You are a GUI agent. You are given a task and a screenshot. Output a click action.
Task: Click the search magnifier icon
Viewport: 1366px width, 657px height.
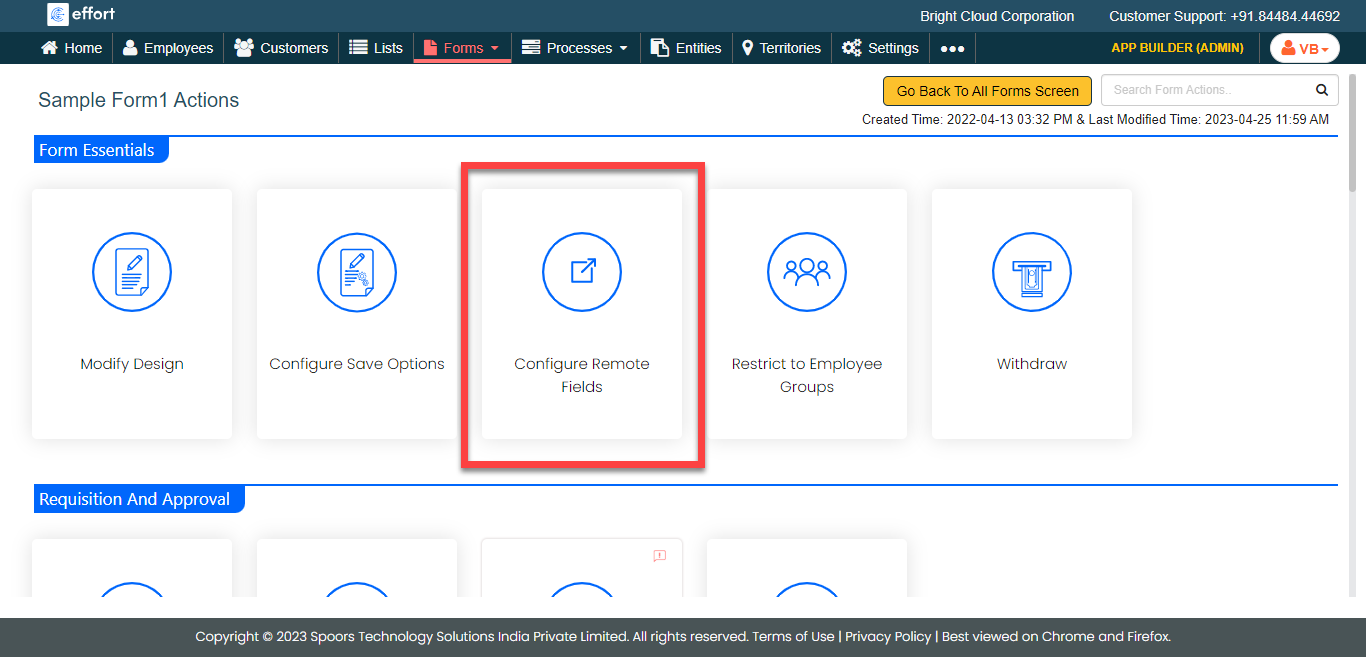pos(1321,90)
